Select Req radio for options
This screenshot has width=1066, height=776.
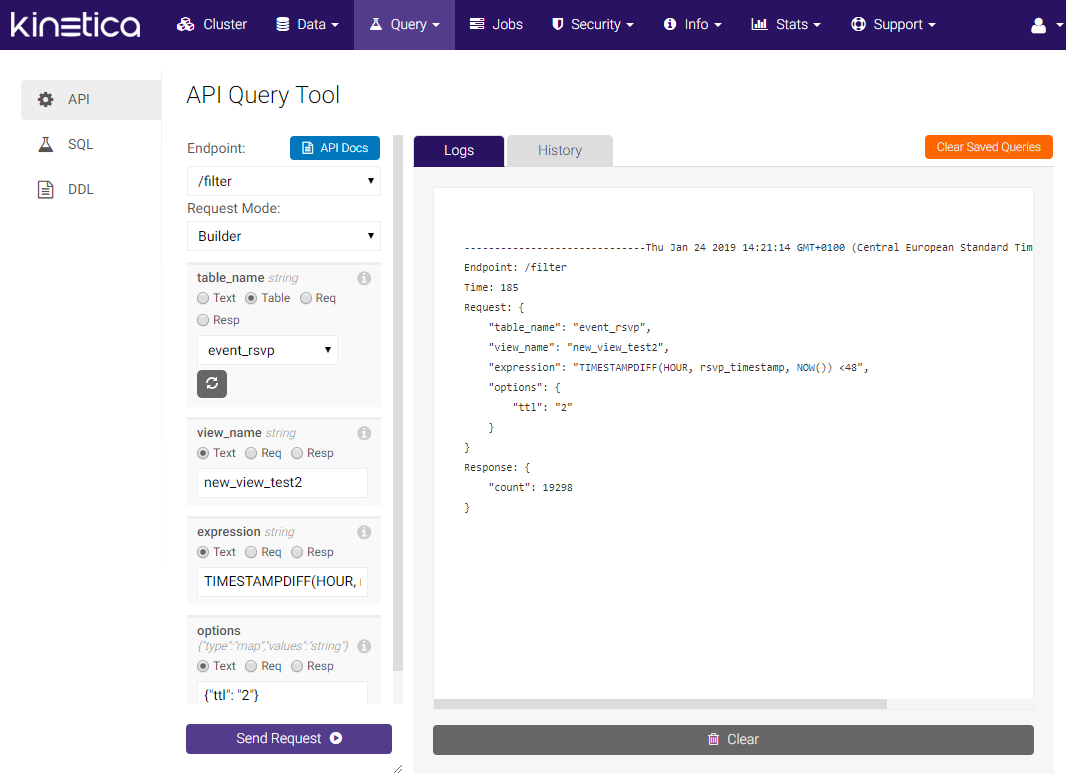251,667
